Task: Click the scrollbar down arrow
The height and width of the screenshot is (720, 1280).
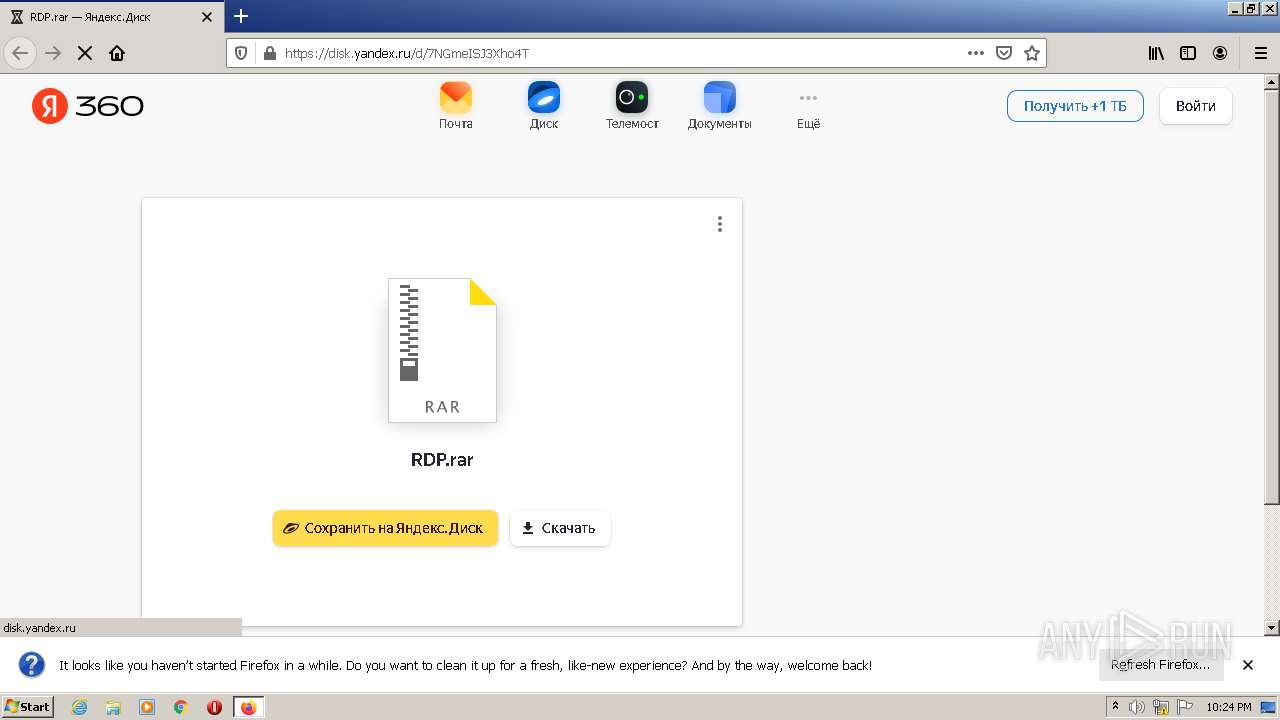Action: (x=1272, y=628)
